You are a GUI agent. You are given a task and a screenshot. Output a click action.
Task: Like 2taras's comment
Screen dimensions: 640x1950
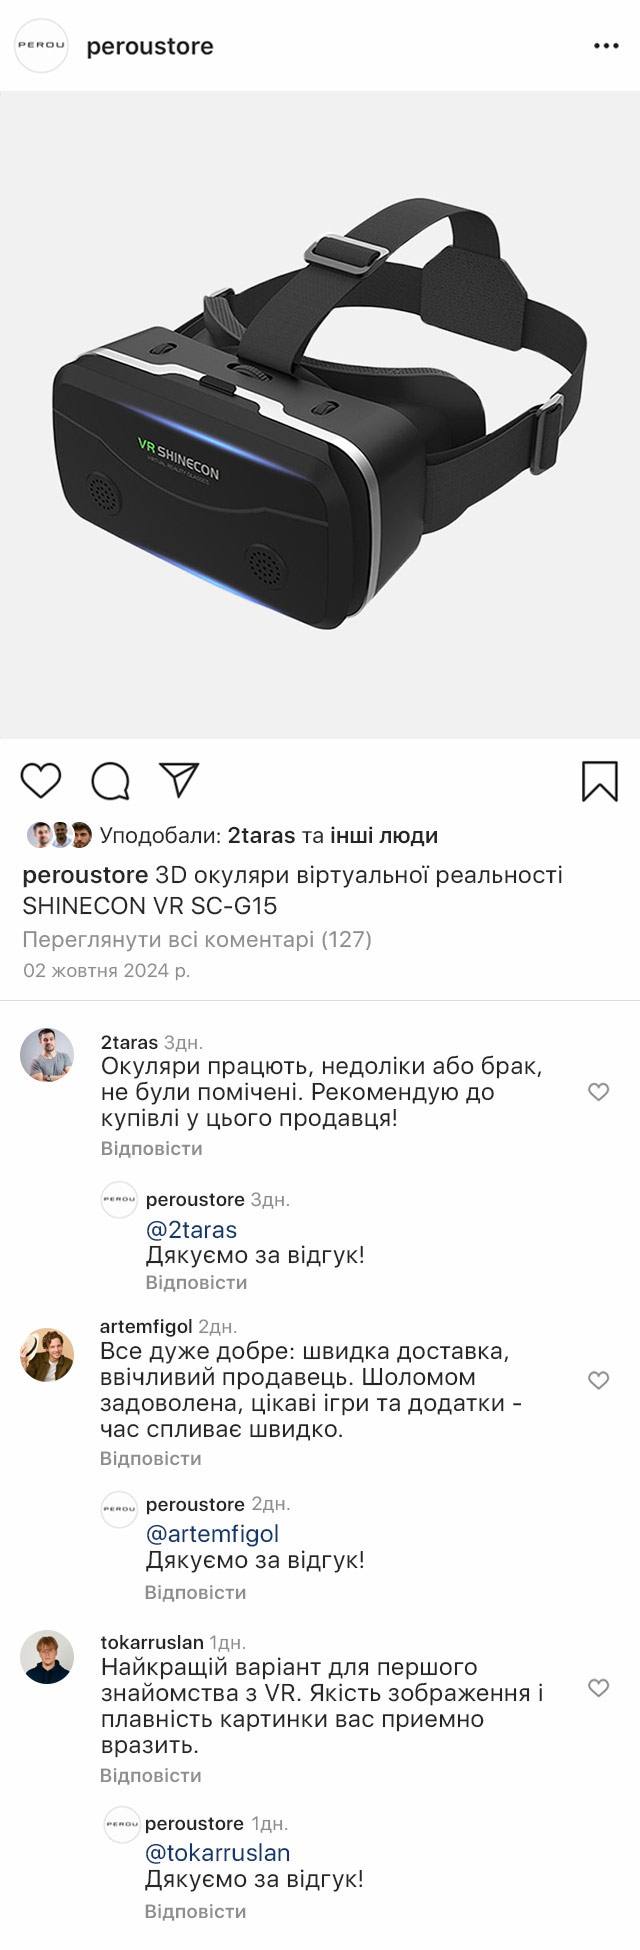(x=598, y=1092)
